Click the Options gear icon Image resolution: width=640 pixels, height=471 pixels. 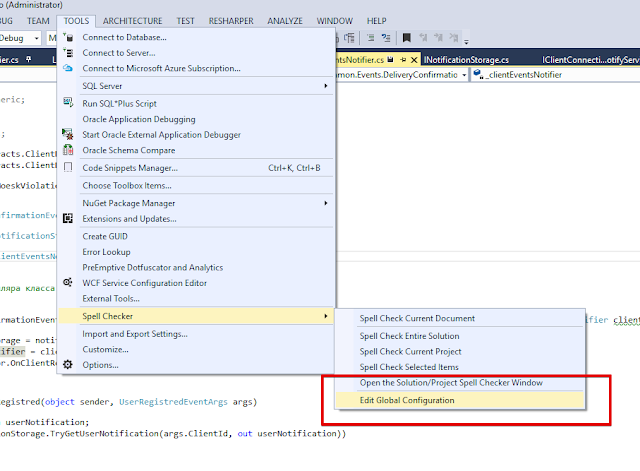pos(68,364)
